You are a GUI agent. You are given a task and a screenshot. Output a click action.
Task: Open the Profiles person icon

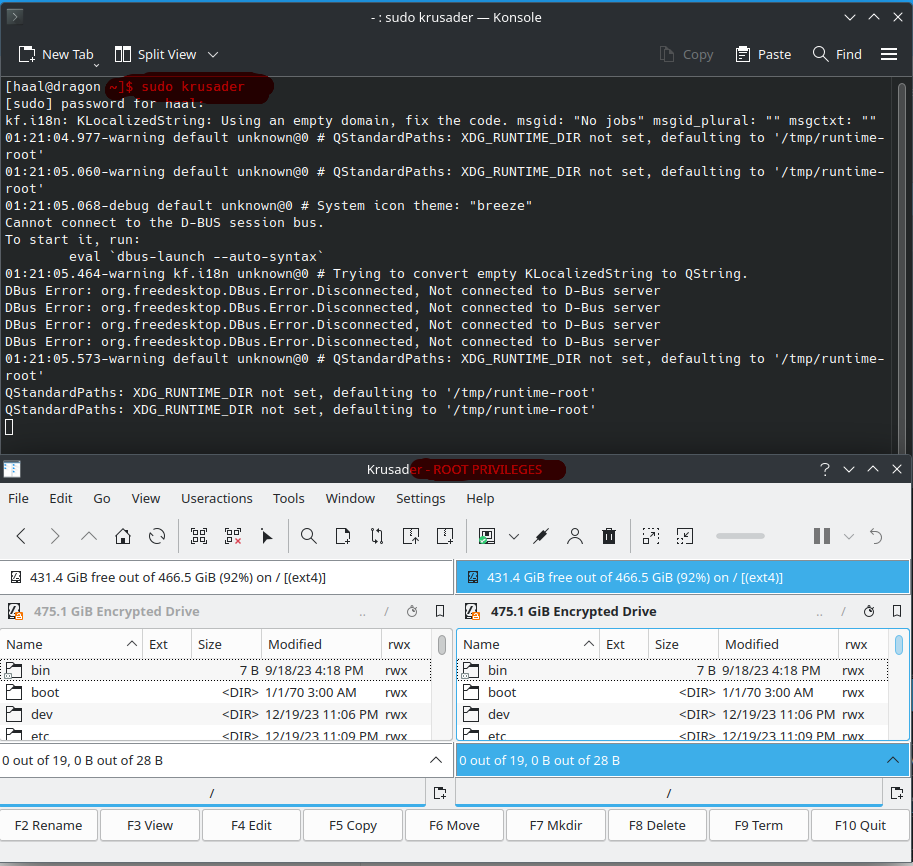tap(575, 536)
